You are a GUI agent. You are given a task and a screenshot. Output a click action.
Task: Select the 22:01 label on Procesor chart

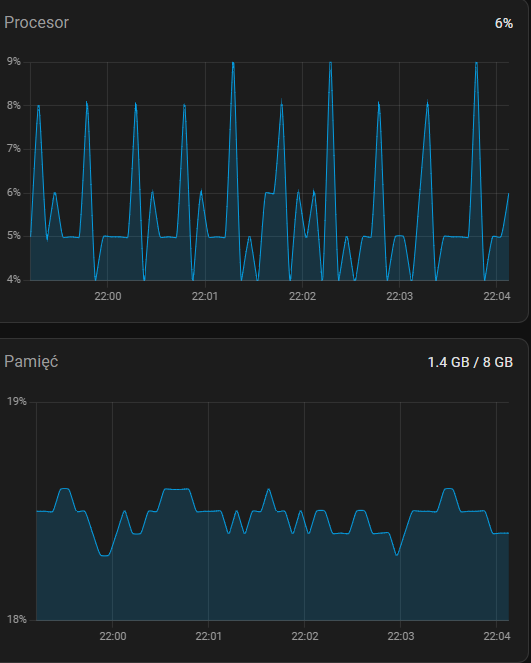click(x=205, y=296)
